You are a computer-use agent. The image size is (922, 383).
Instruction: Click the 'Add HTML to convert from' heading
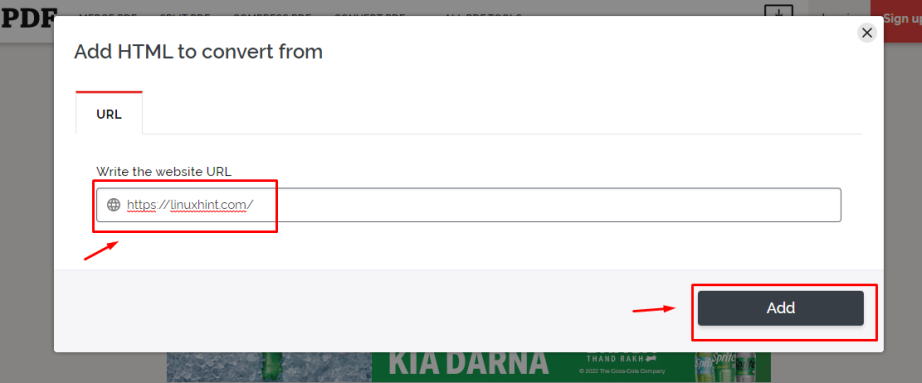[x=198, y=52]
